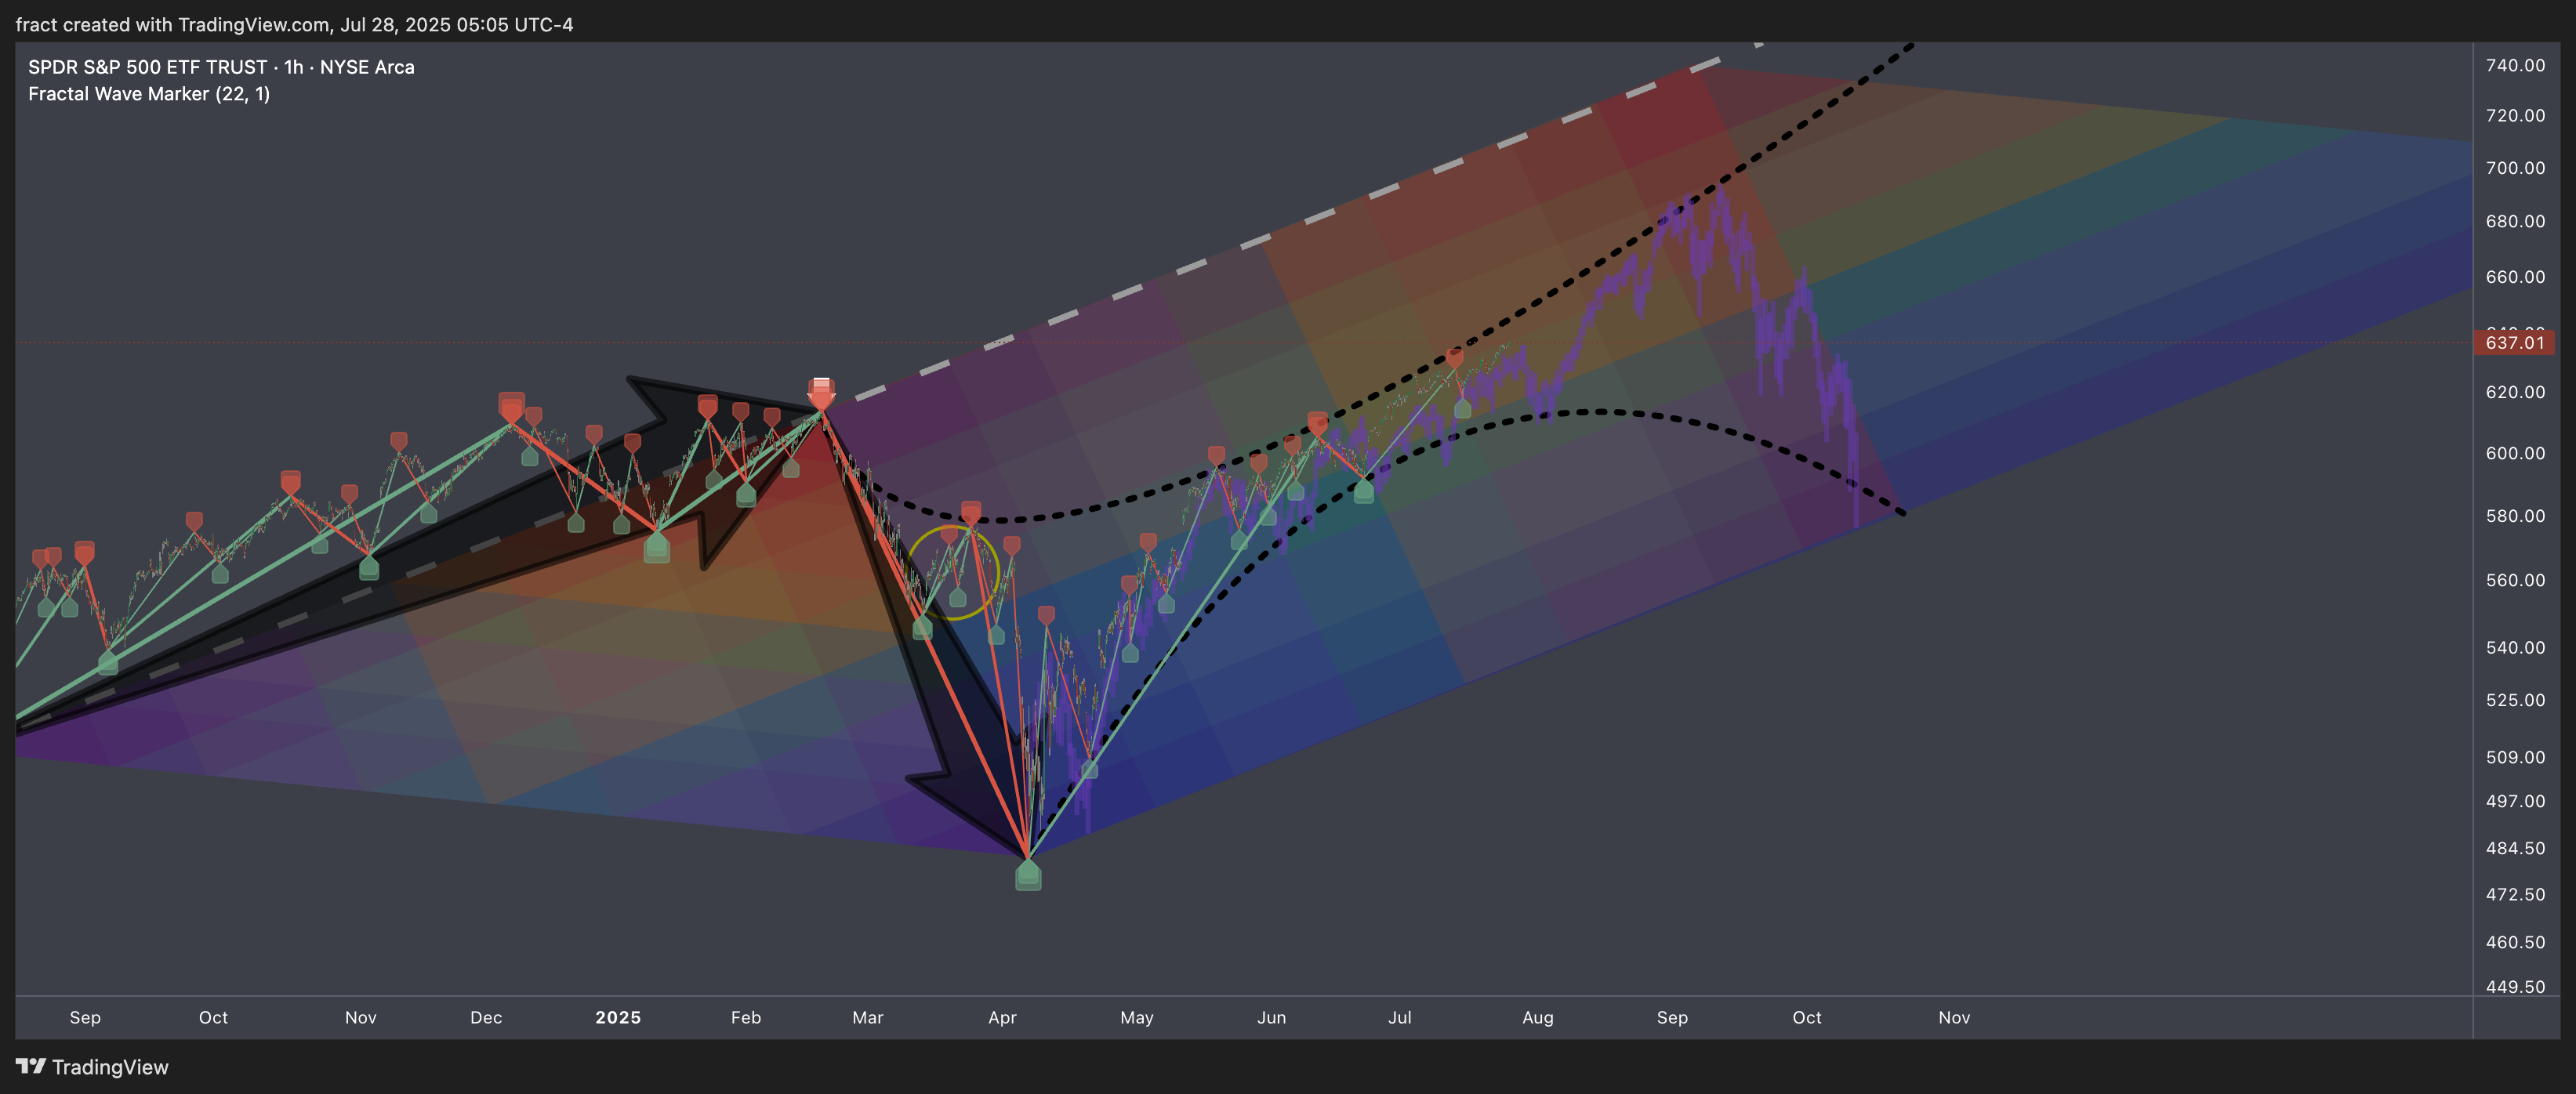Image resolution: width=2576 pixels, height=1094 pixels.
Task: Click the Mar time axis label
Action: [x=868, y=1017]
